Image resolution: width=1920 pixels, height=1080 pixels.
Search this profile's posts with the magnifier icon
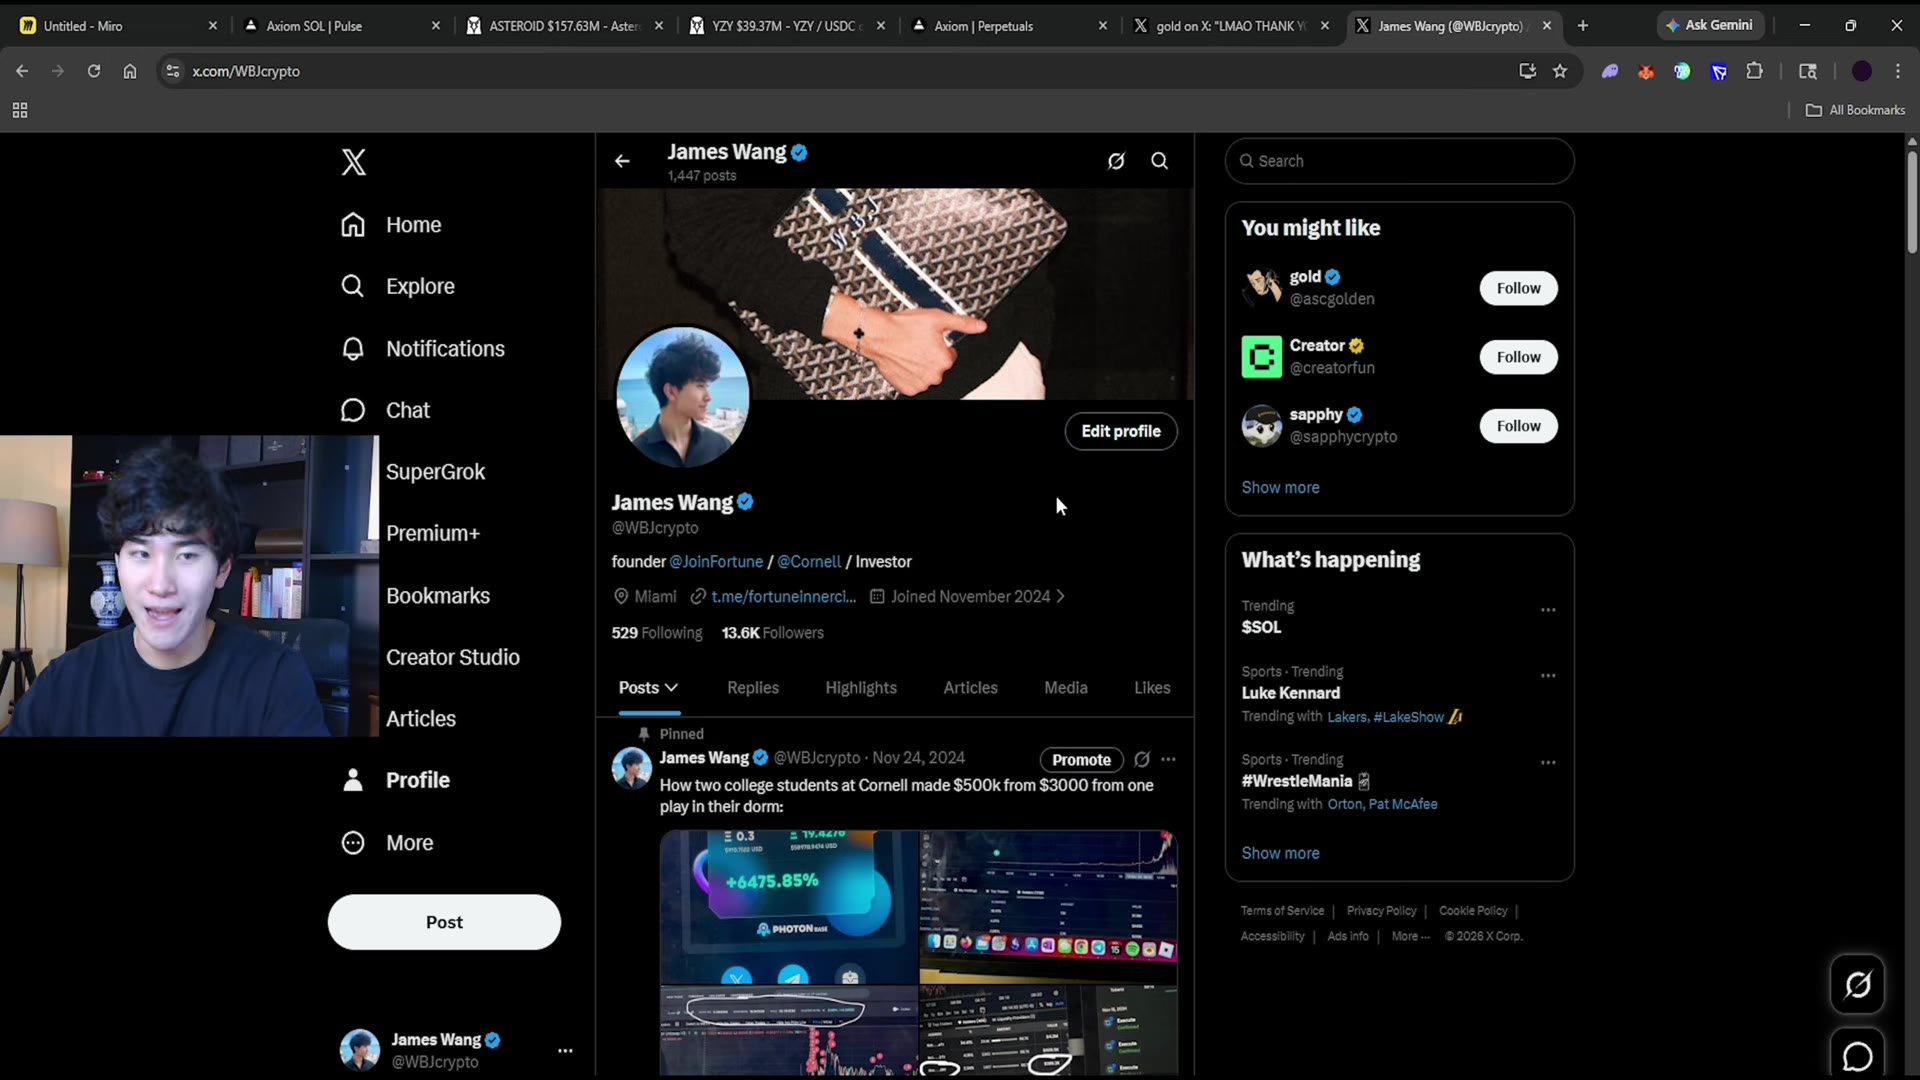coord(1159,161)
